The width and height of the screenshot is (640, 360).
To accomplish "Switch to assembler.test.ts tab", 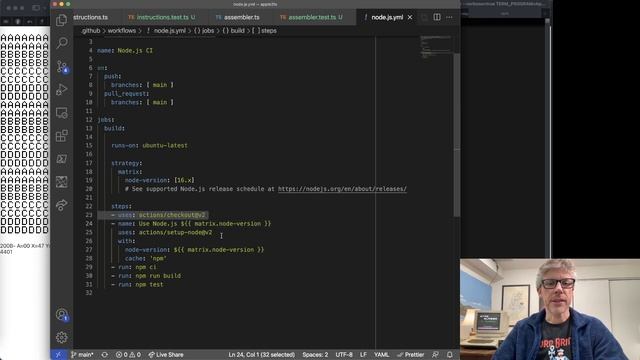I will coord(312,17).
